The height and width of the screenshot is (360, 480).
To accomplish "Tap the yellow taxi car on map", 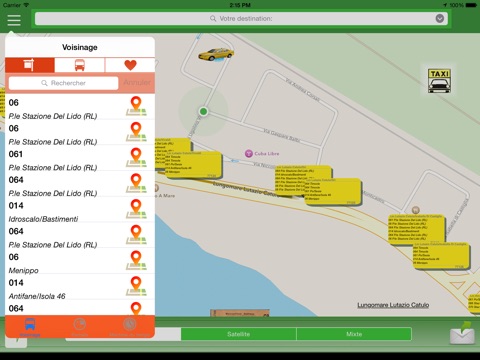I will coord(216,54).
